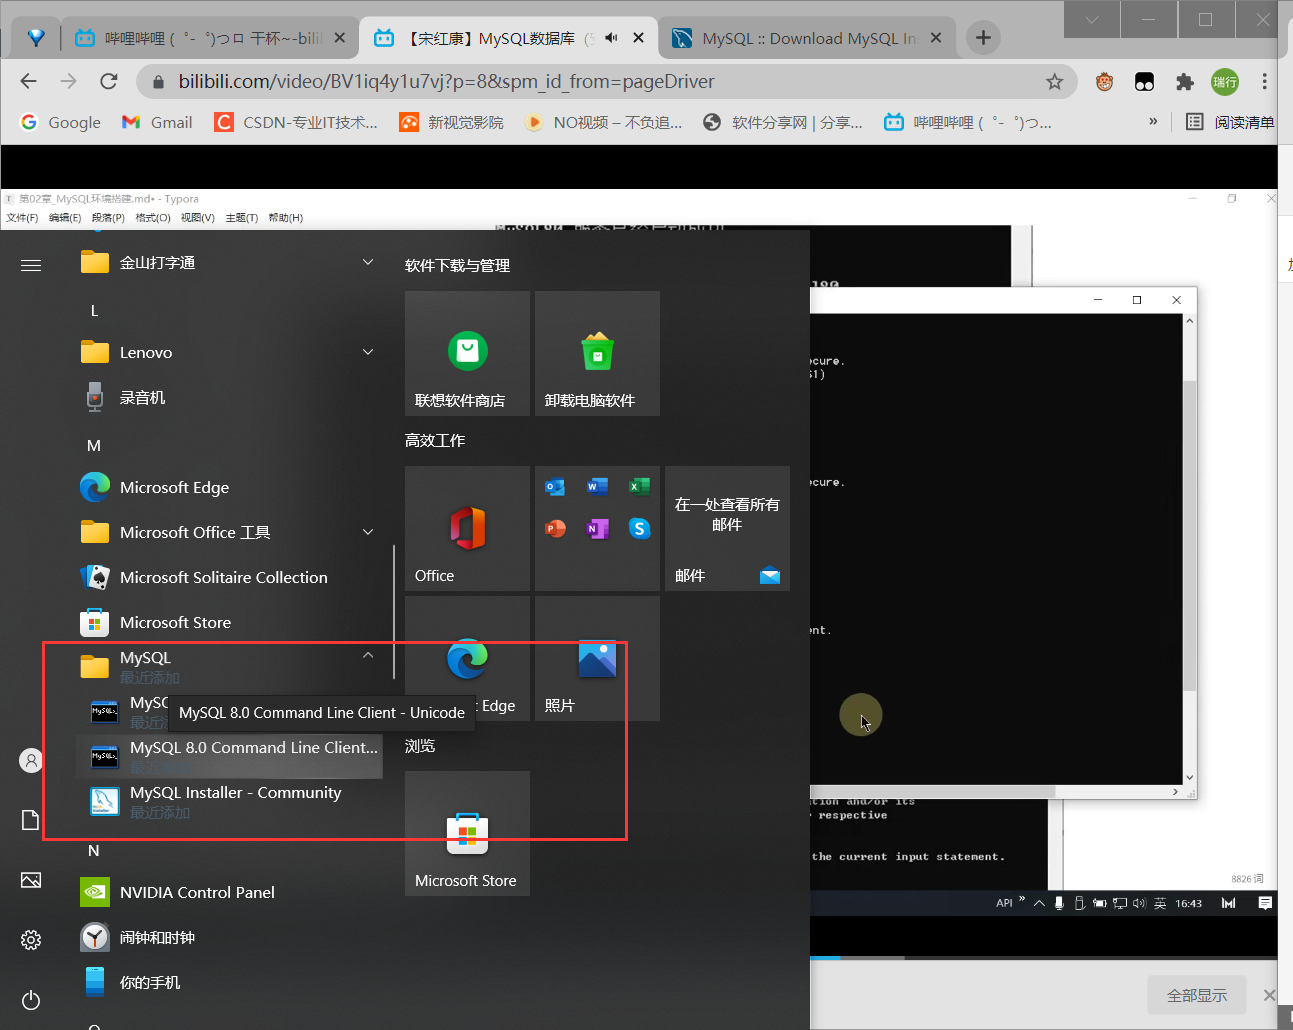
Task: Collapse the MySQL folder chevron
Action: pyautogui.click(x=368, y=656)
